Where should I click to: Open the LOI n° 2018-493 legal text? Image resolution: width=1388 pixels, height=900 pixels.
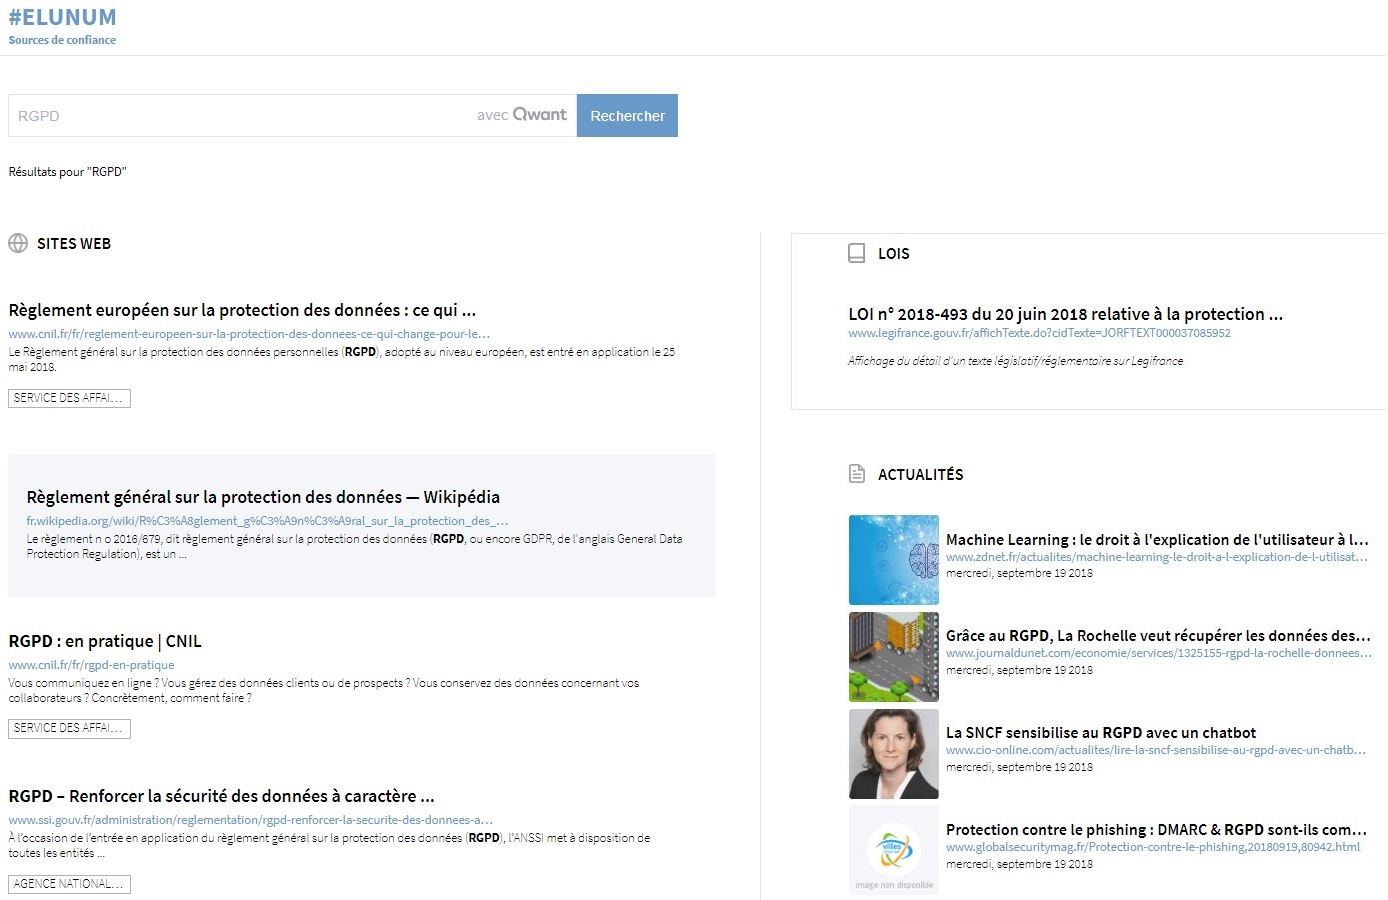tap(1065, 314)
